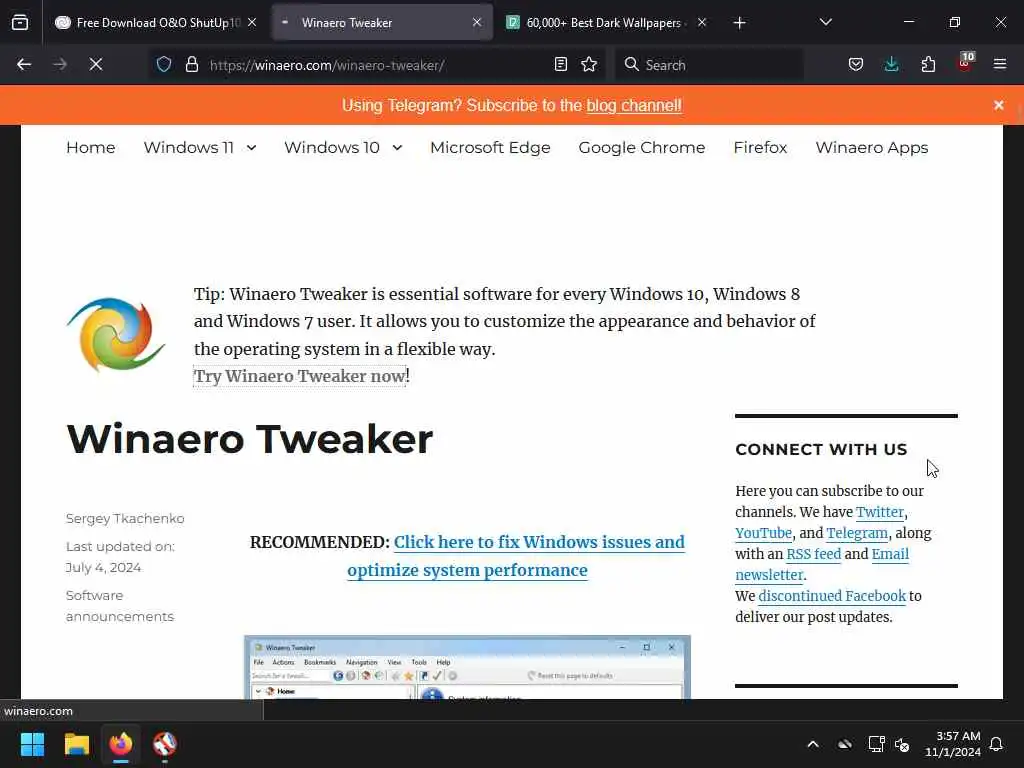
Task: Click the fix Windows issues recommended link
Action: 516,556
